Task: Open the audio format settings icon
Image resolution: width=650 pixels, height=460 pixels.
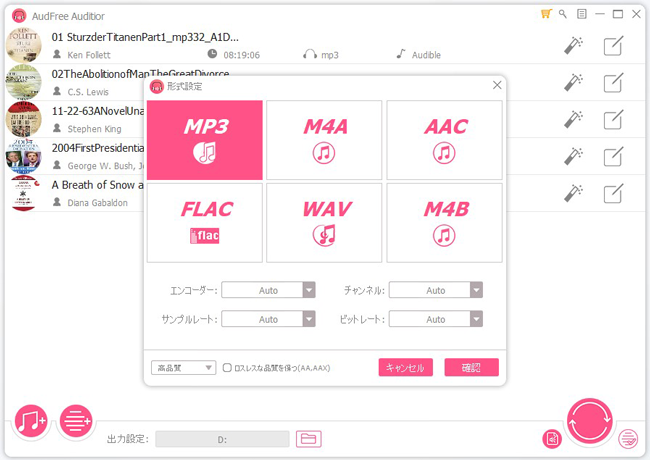Action: (552, 439)
